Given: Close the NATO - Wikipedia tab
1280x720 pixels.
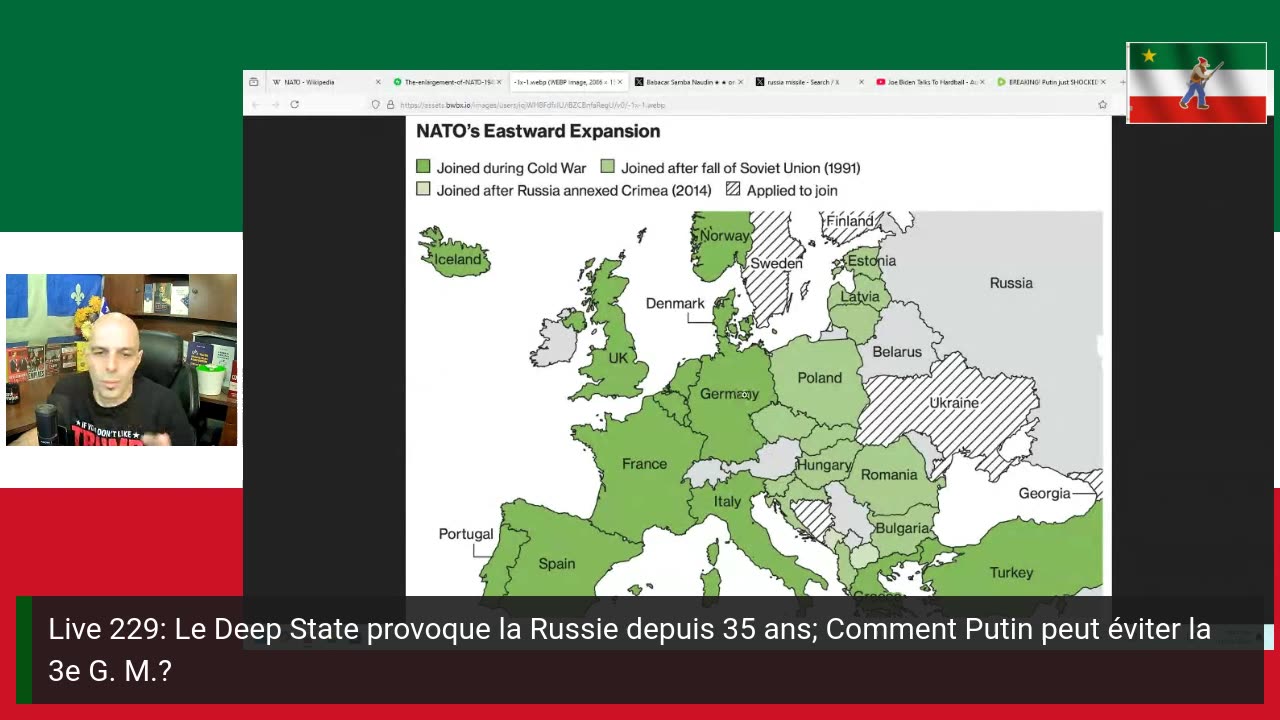Looking at the screenshot, I should 378,82.
